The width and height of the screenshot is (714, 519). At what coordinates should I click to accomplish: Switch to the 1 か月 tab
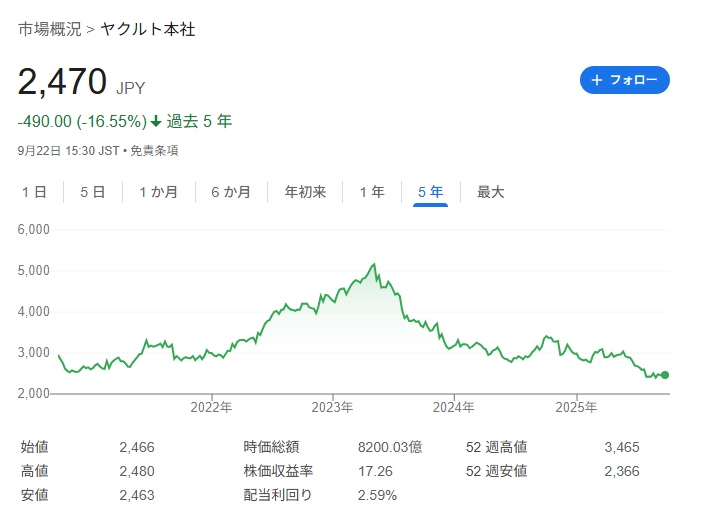click(x=158, y=192)
